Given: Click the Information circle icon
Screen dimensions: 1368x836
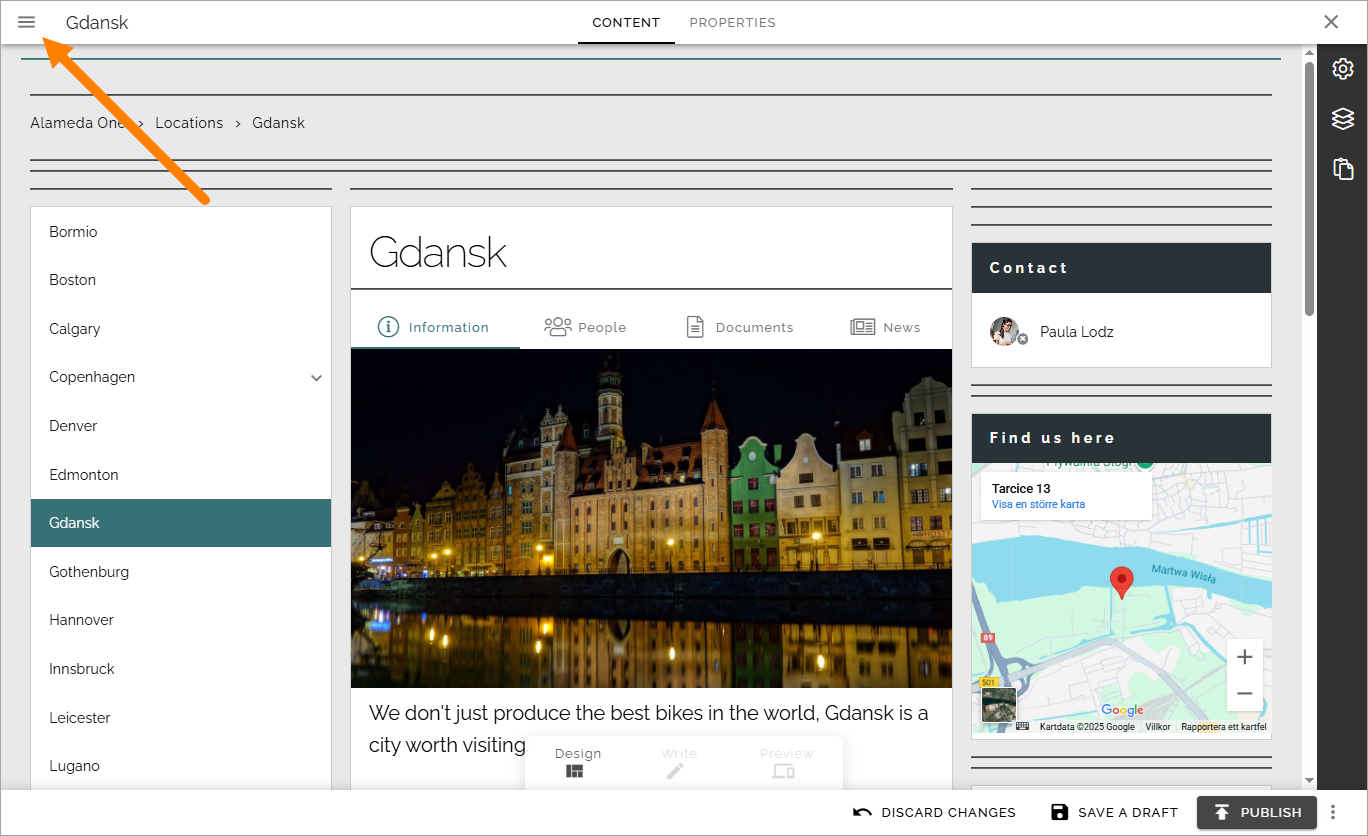Looking at the screenshot, I should pos(388,327).
